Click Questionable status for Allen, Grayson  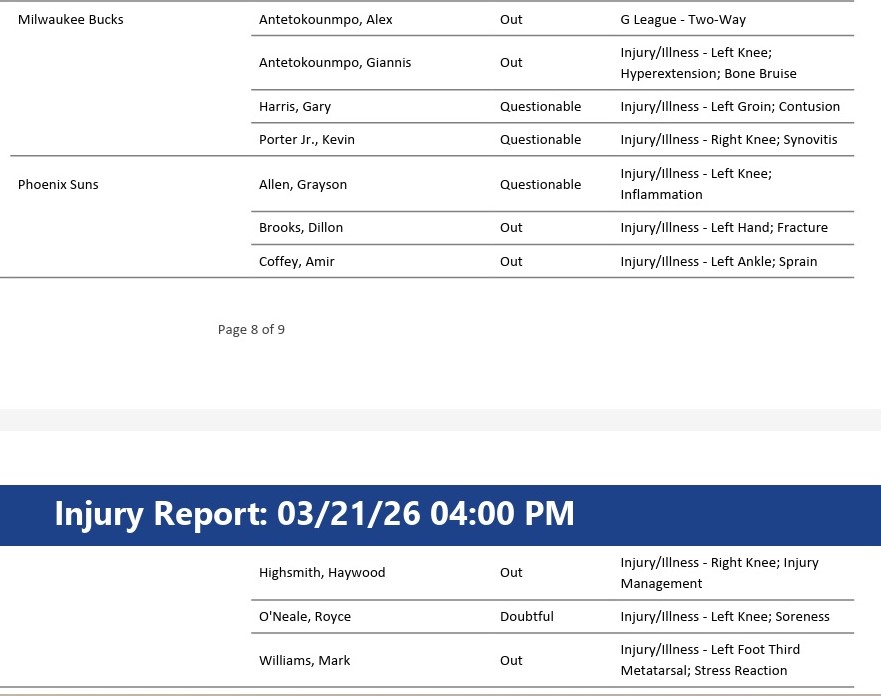541,185
